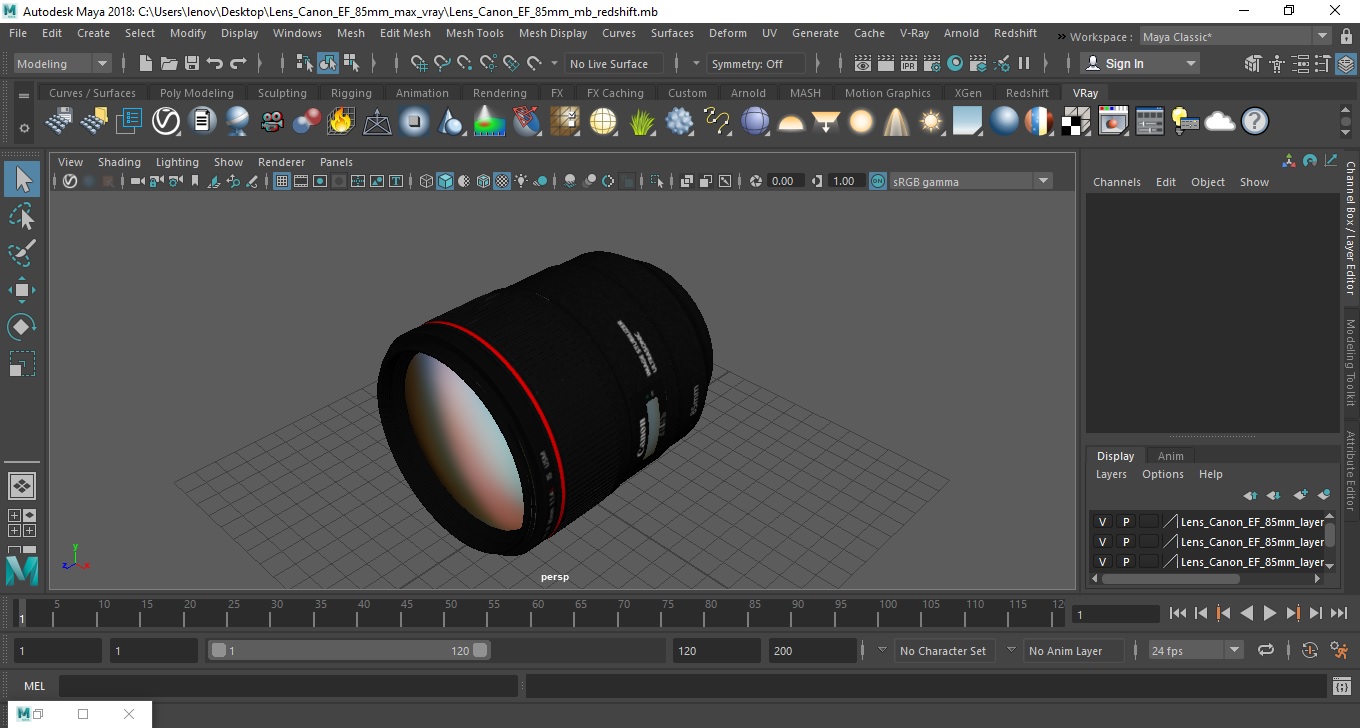
Task: Click the Open Scene folder icon
Action: click(169, 63)
